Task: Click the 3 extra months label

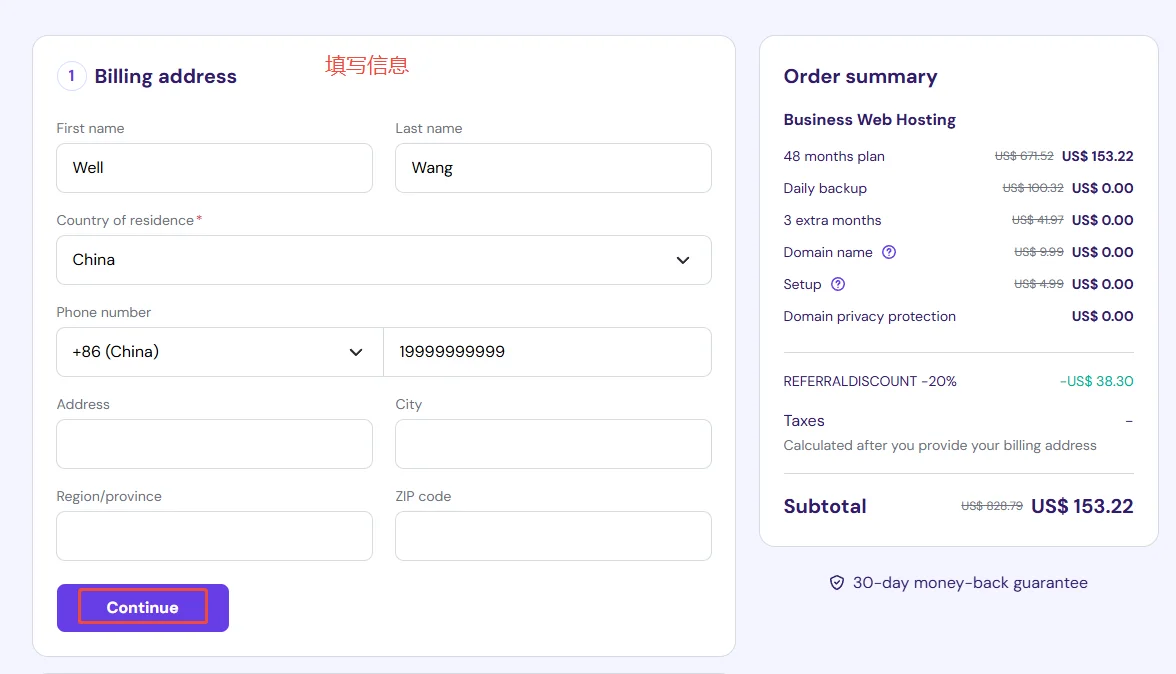Action: (x=832, y=220)
